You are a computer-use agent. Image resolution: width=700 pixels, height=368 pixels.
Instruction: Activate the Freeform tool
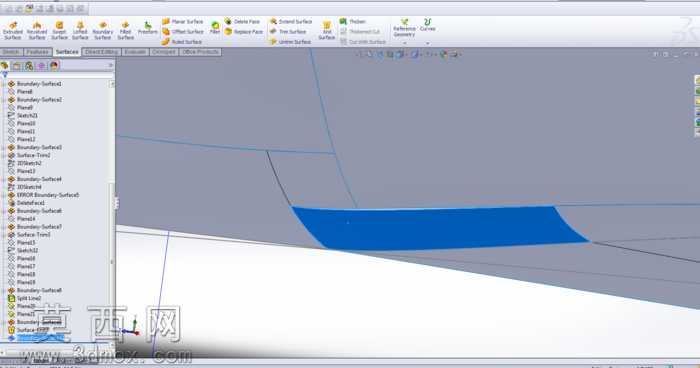[x=147, y=28]
